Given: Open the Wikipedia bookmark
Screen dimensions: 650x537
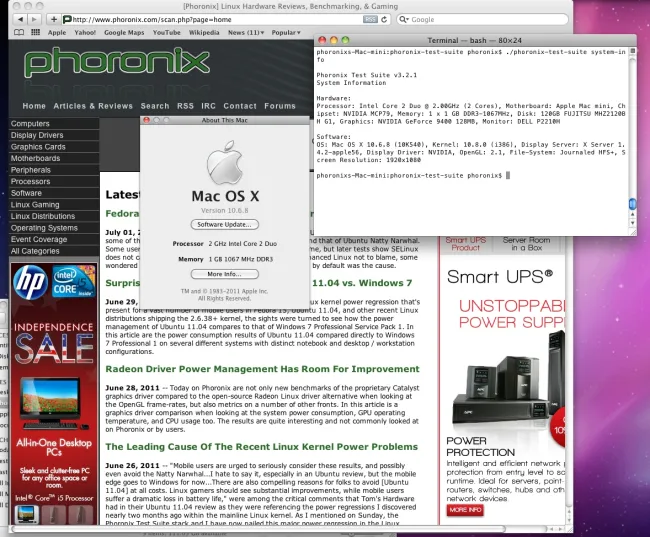Looking at the screenshot, I should pyautogui.click(x=204, y=32).
